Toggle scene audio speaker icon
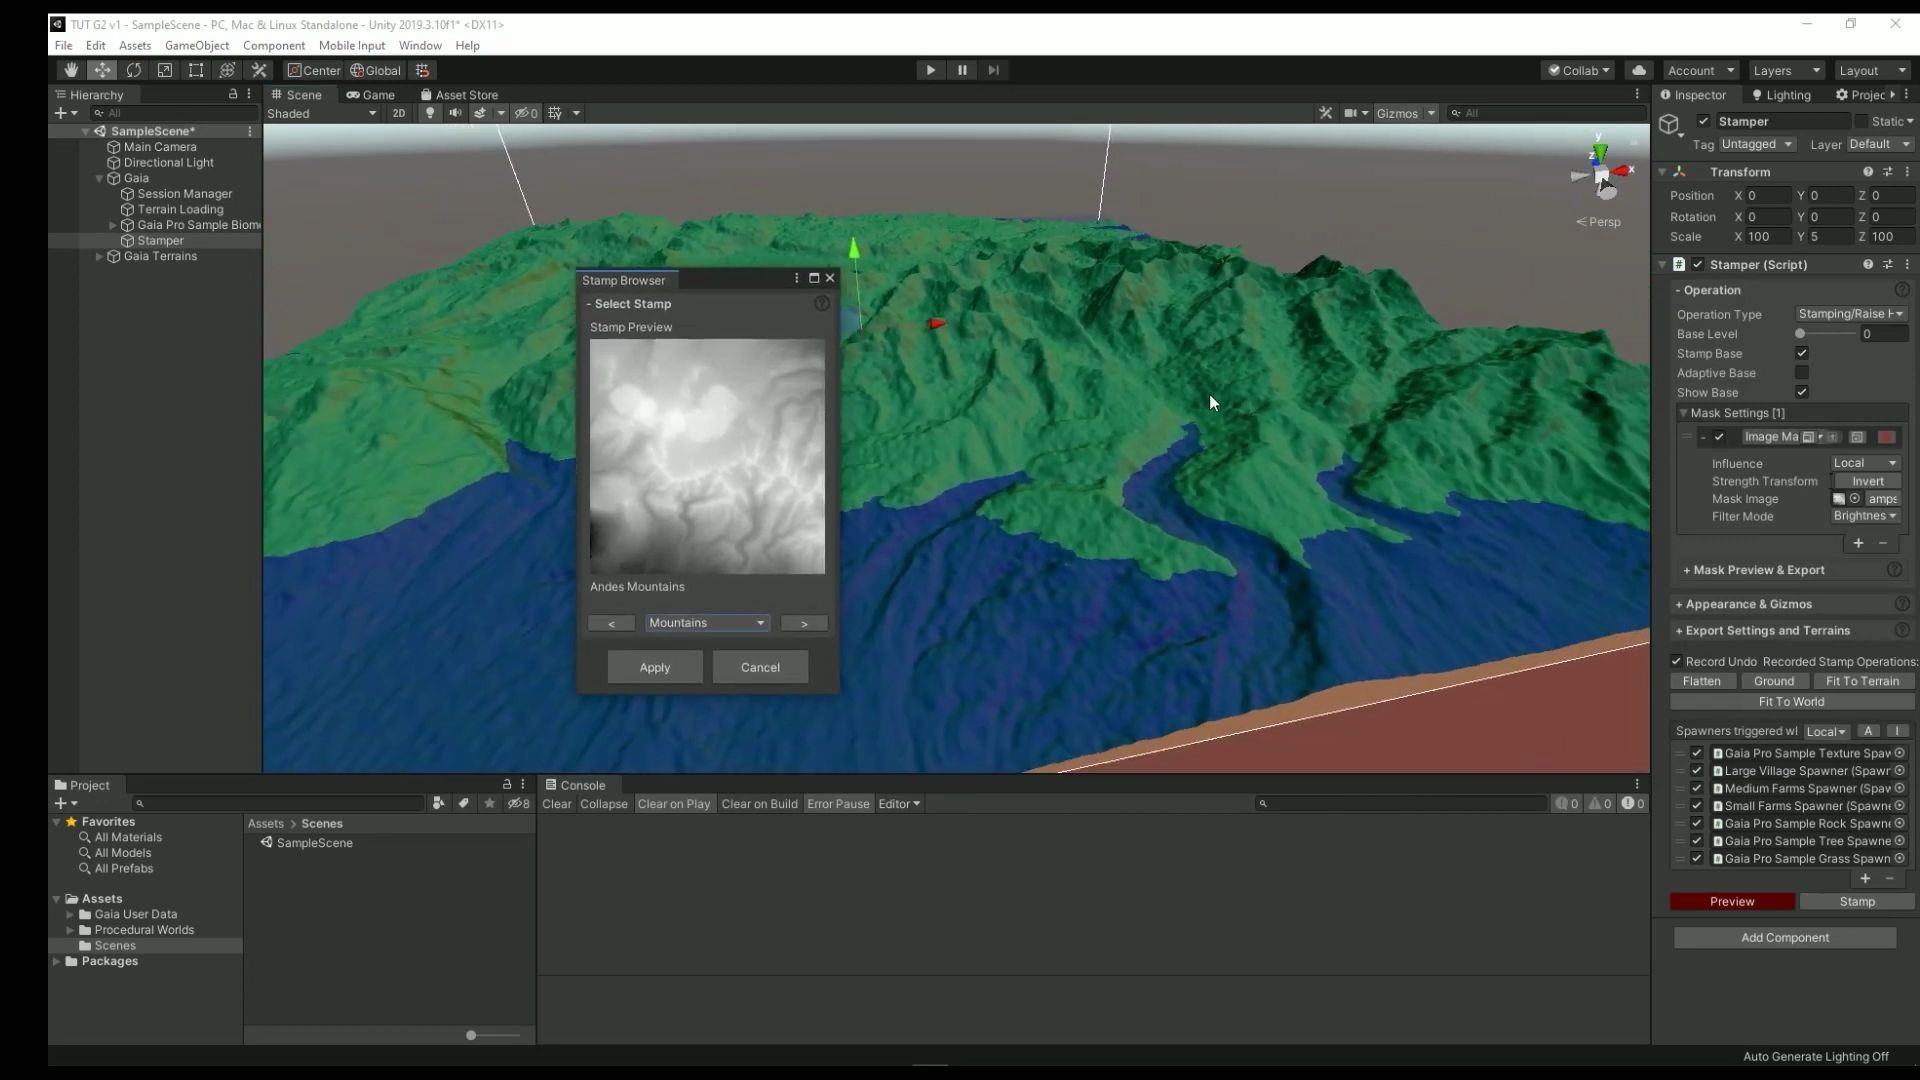 click(455, 113)
